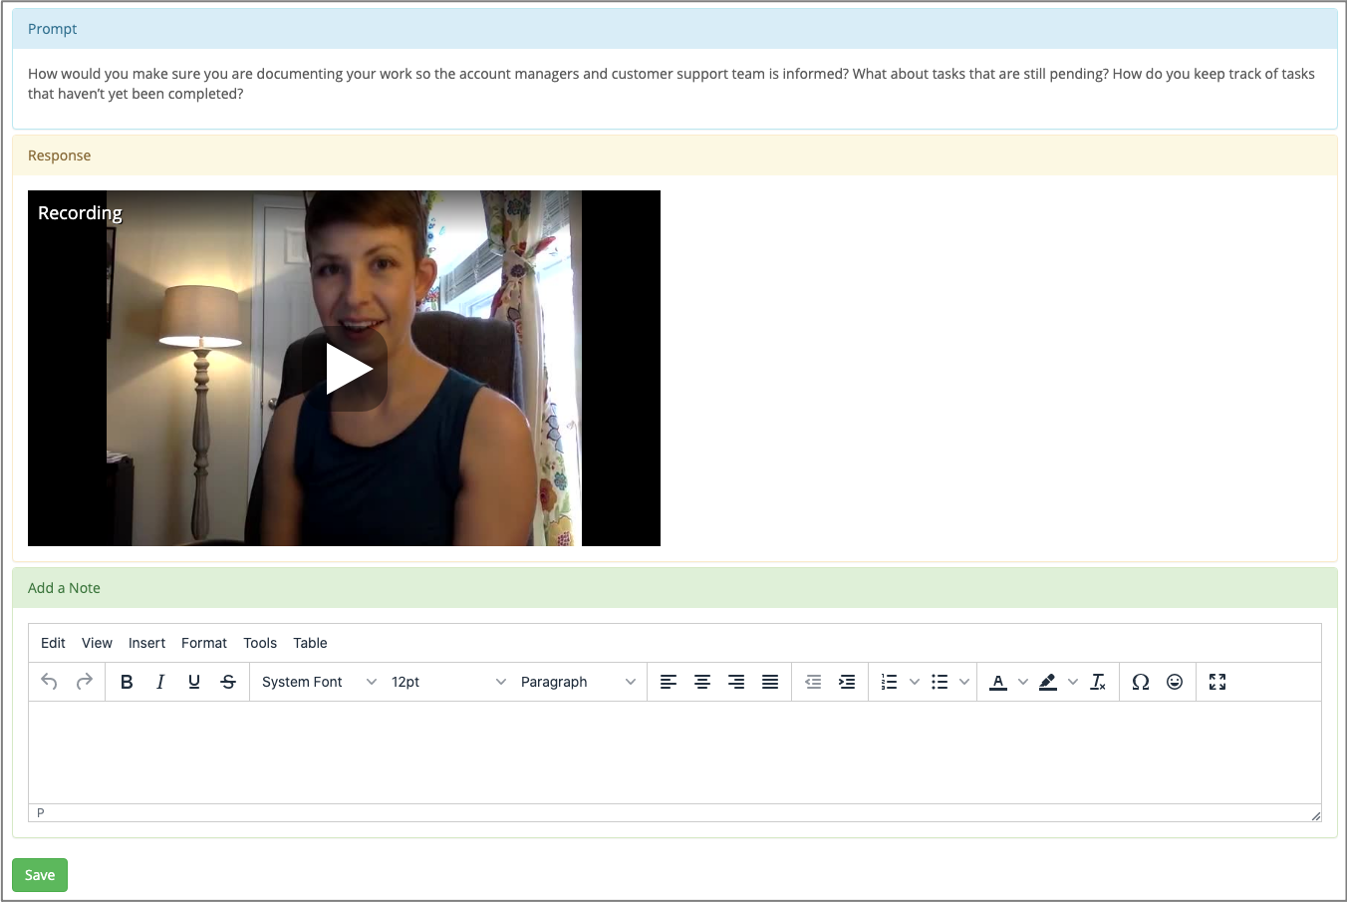Image resolution: width=1347 pixels, height=904 pixels.
Task: Select the 'P' element path in status bar
Action: point(41,813)
